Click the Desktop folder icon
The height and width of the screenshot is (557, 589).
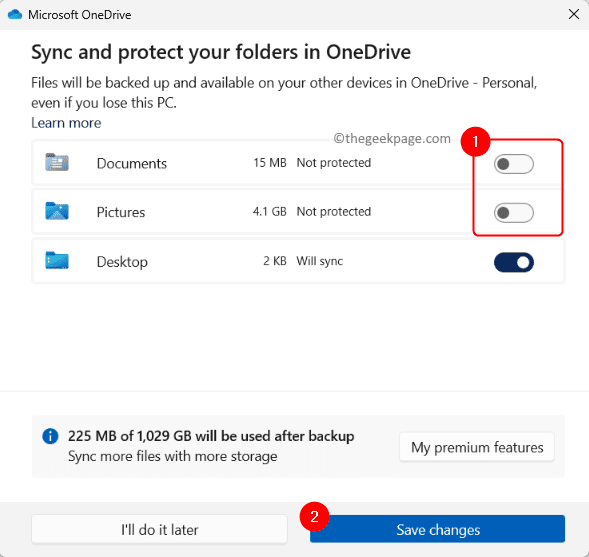57,260
